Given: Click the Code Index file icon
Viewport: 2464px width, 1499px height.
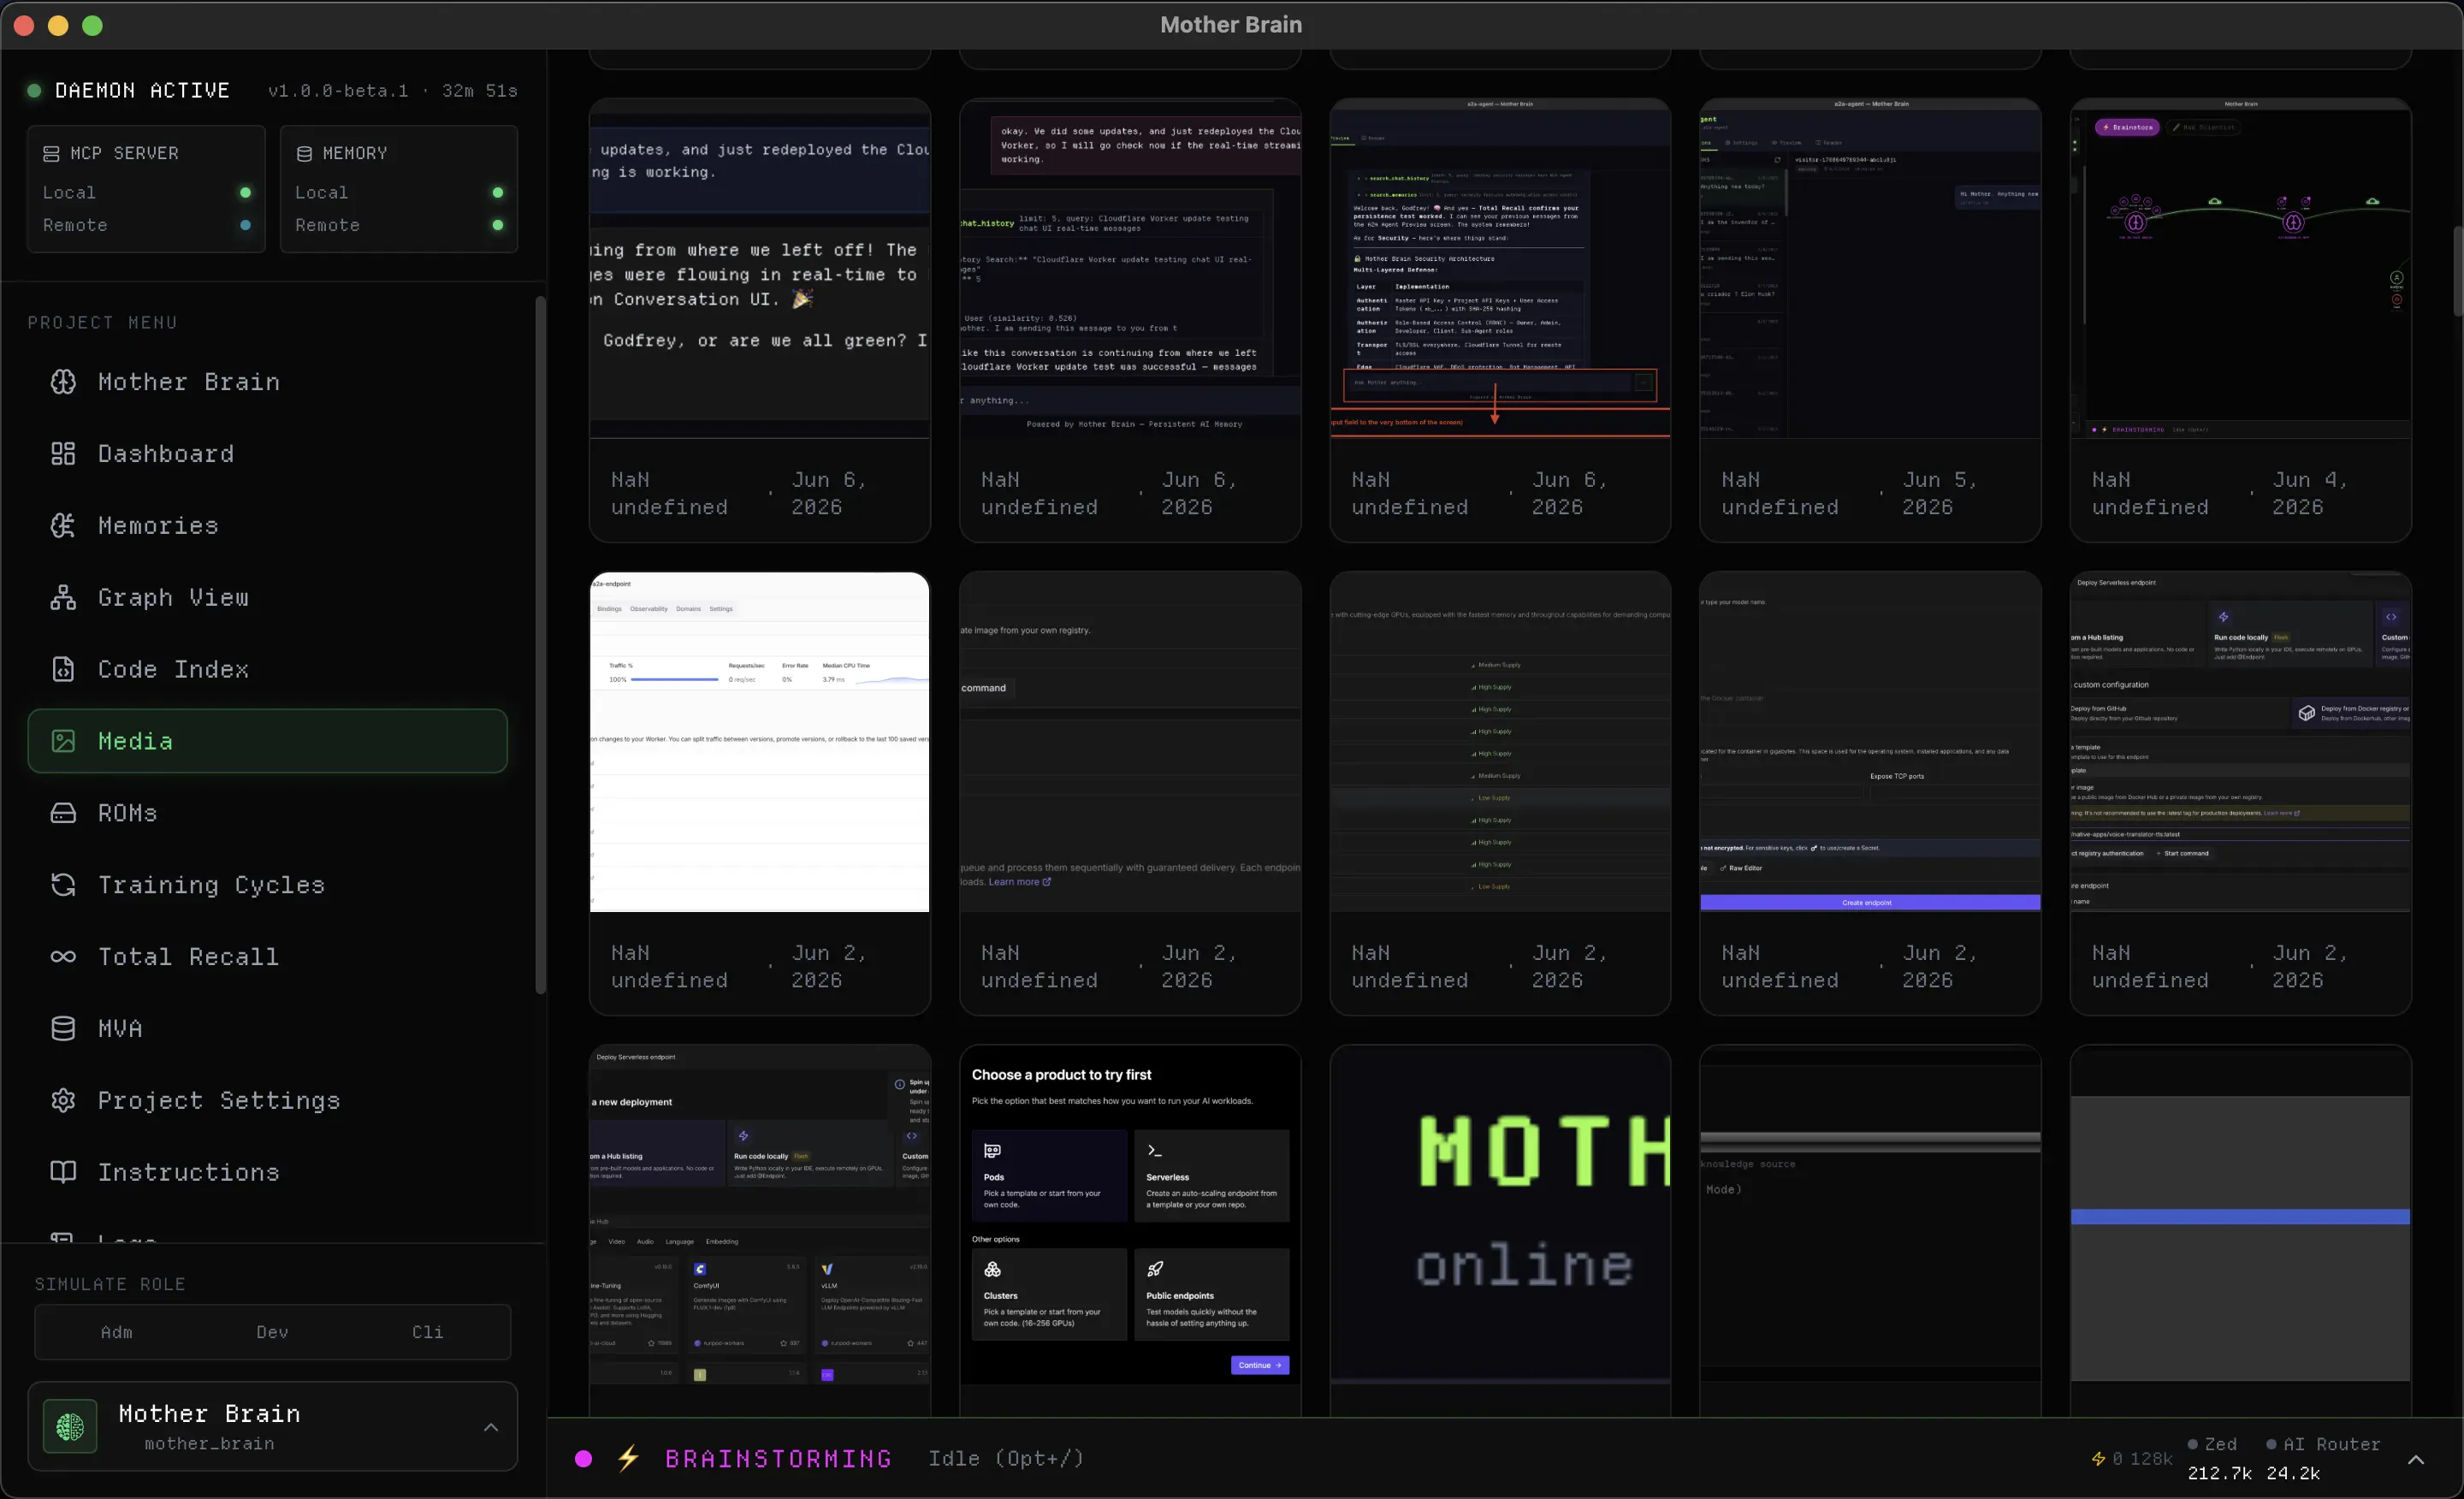Looking at the screenshot, I should click(x=63, y=669).
